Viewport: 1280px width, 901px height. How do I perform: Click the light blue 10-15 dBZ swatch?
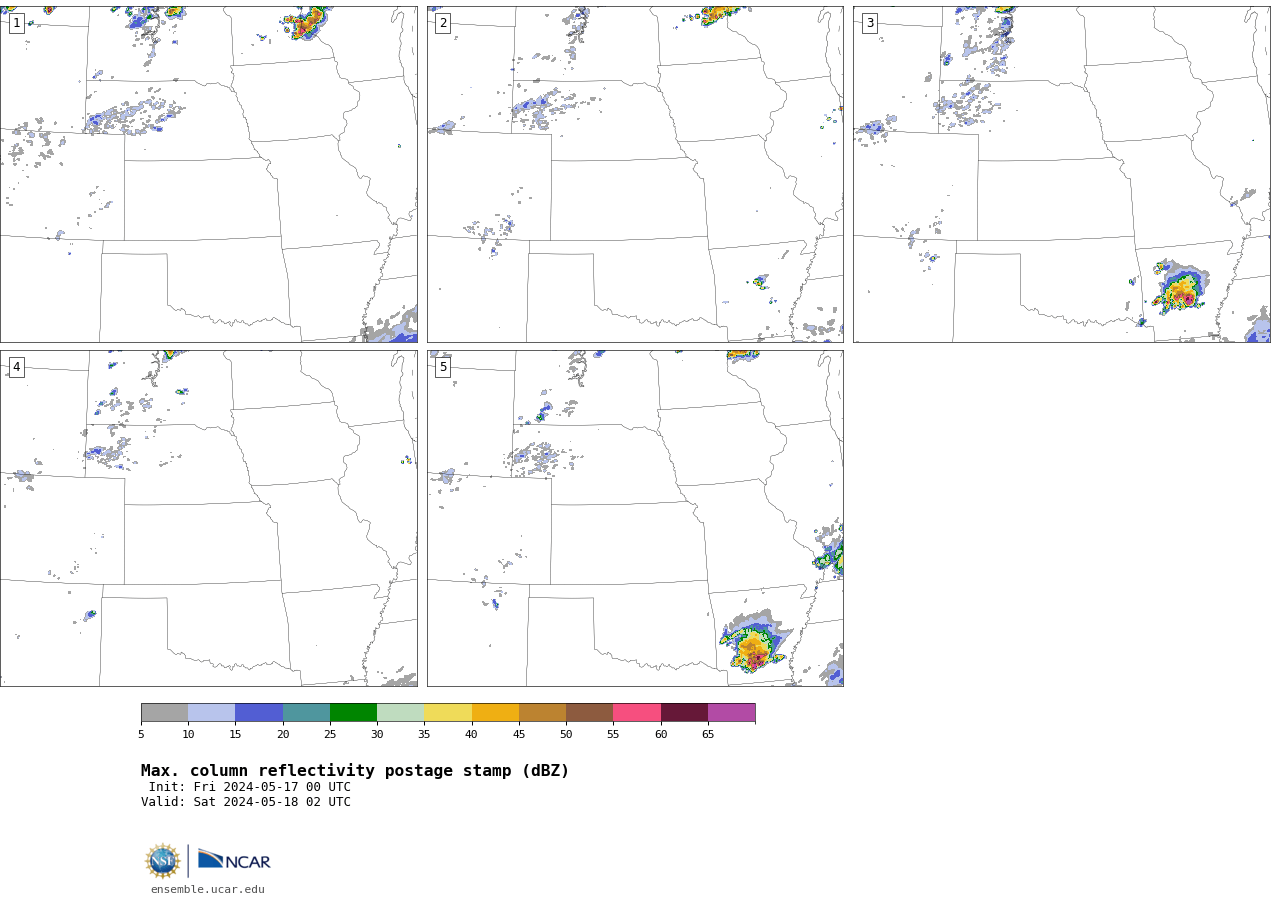pyautogui.click(x=212, y=713)
